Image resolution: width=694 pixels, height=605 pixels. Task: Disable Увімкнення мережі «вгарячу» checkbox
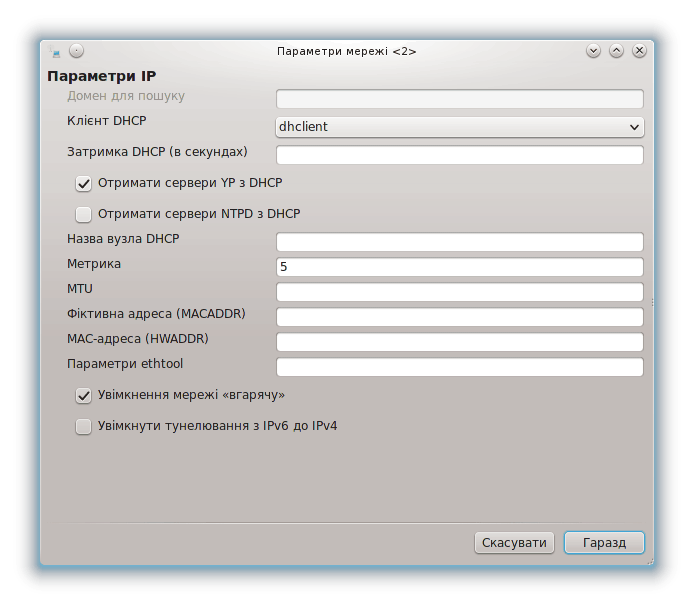pos(83,396)
